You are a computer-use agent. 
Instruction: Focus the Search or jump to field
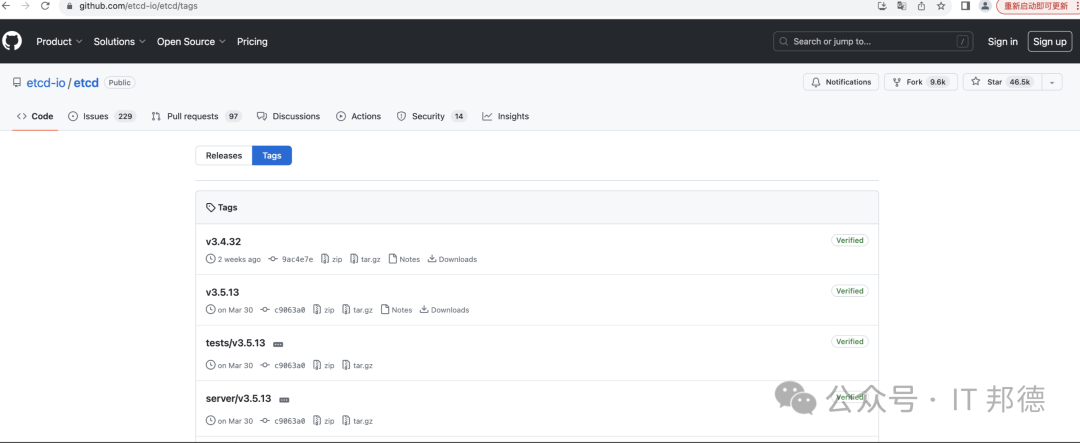(x=873, y=41)
